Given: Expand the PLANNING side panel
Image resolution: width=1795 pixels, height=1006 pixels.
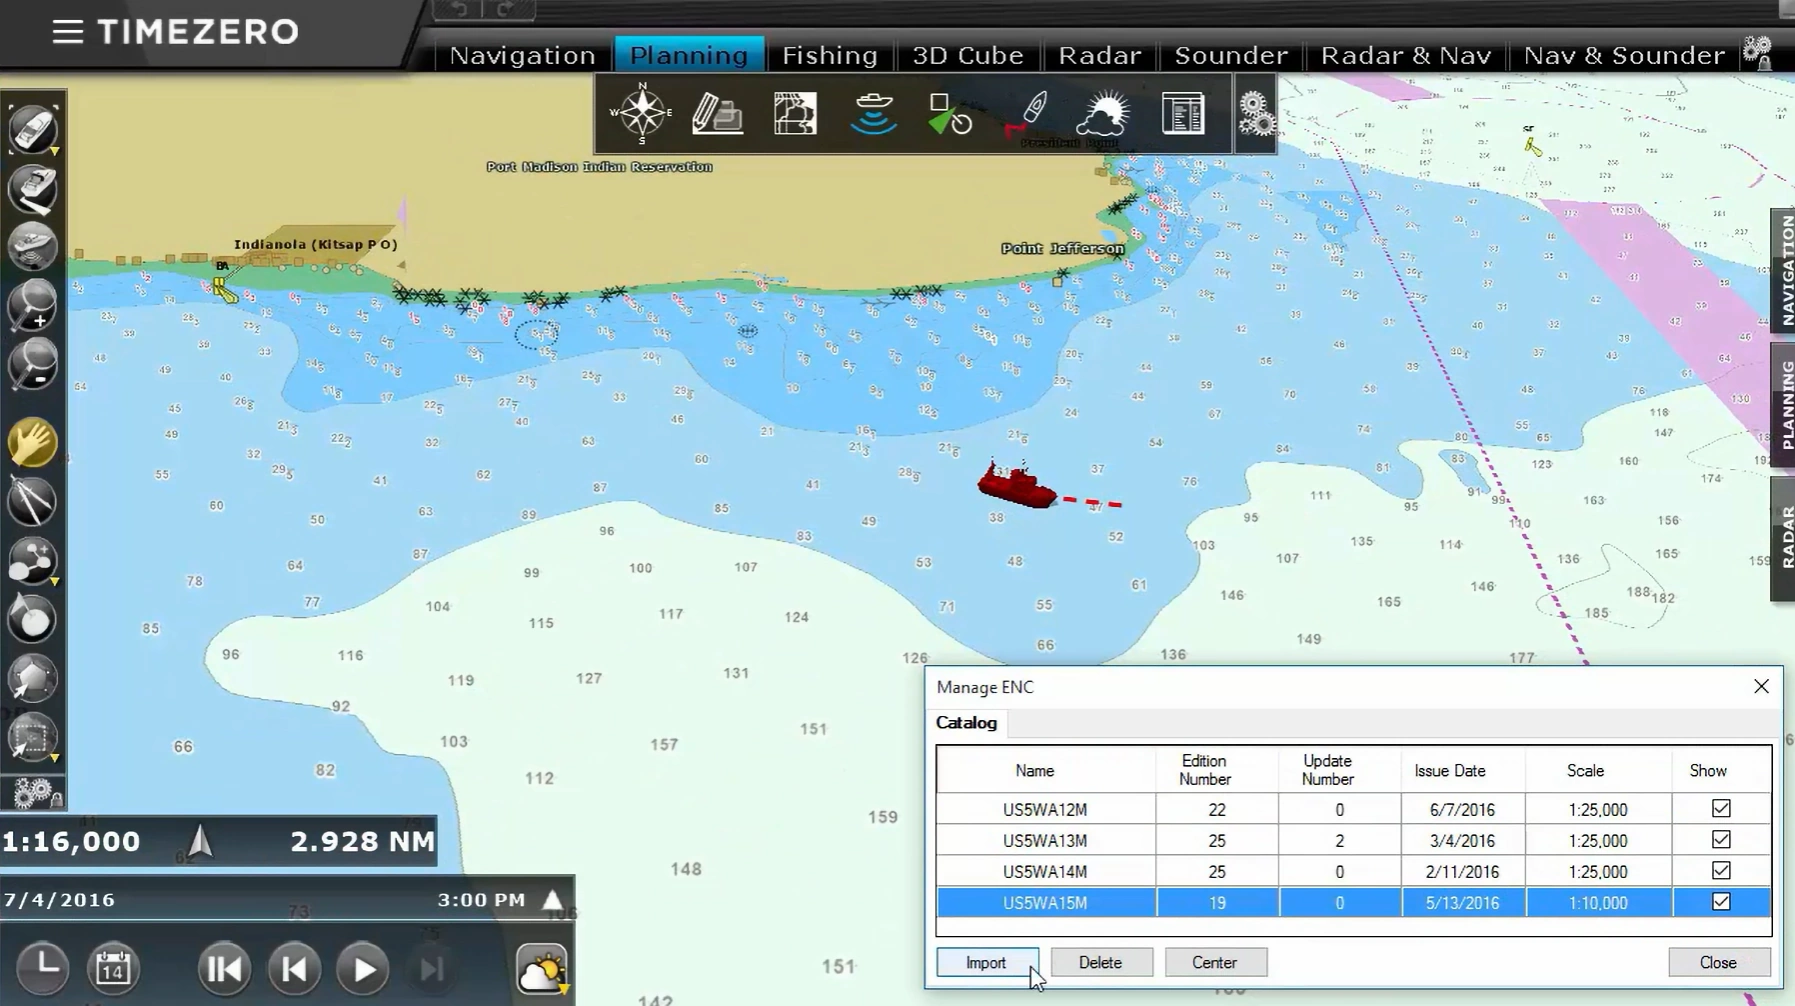Looking at the screenshot, I should [x=1783, y=405].
